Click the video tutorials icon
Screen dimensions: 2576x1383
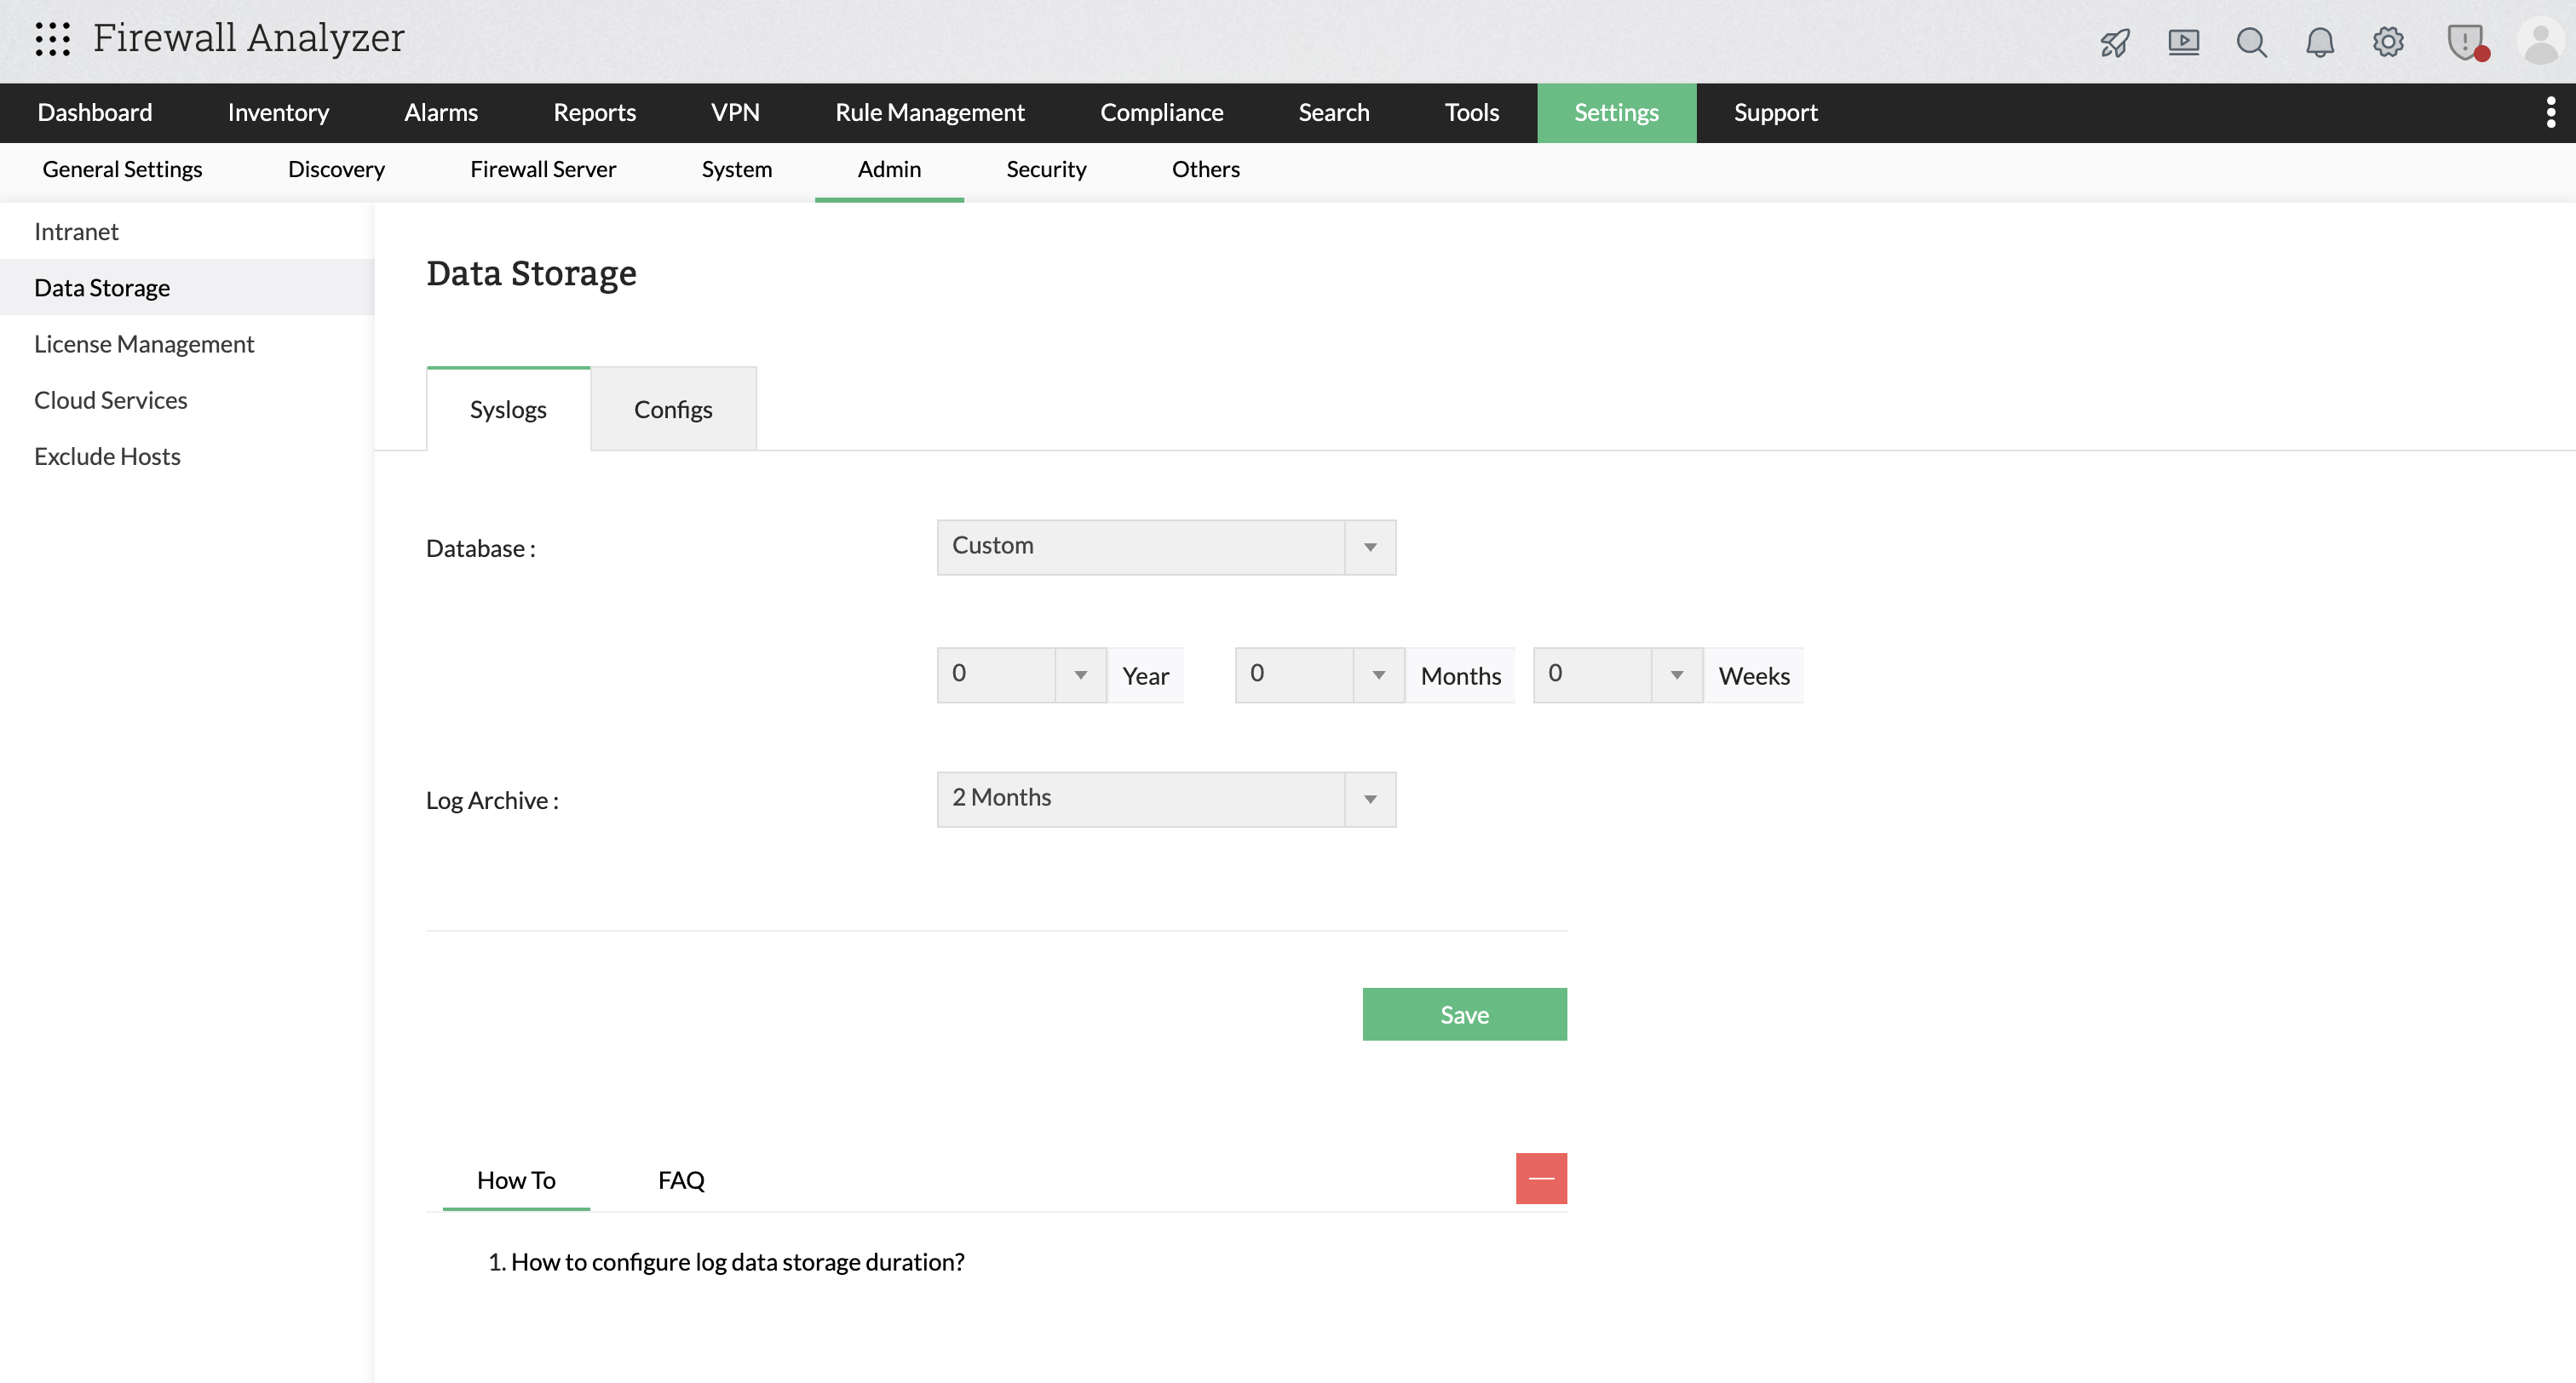point(2184,42)
